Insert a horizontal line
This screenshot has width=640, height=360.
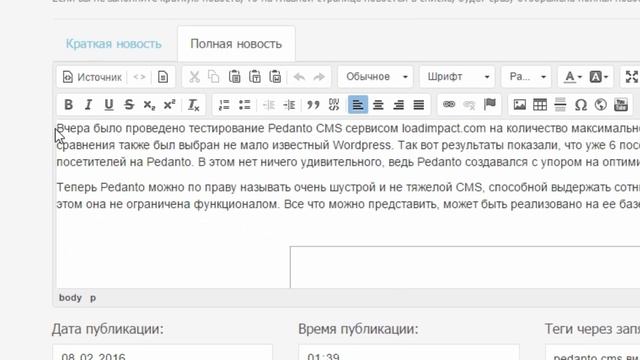pos(560,105)
